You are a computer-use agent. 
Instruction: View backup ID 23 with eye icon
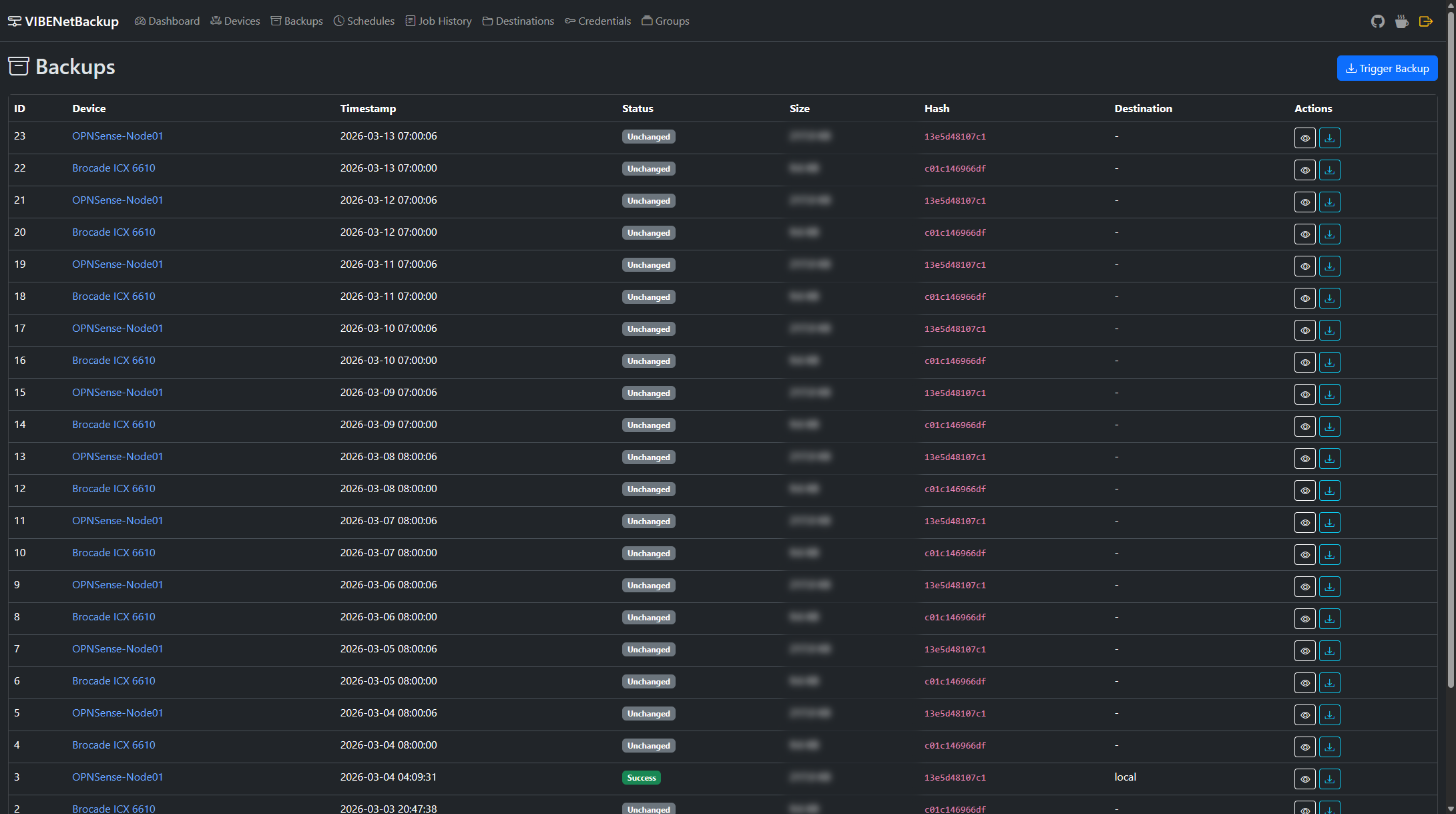(x=1305, y=138)
